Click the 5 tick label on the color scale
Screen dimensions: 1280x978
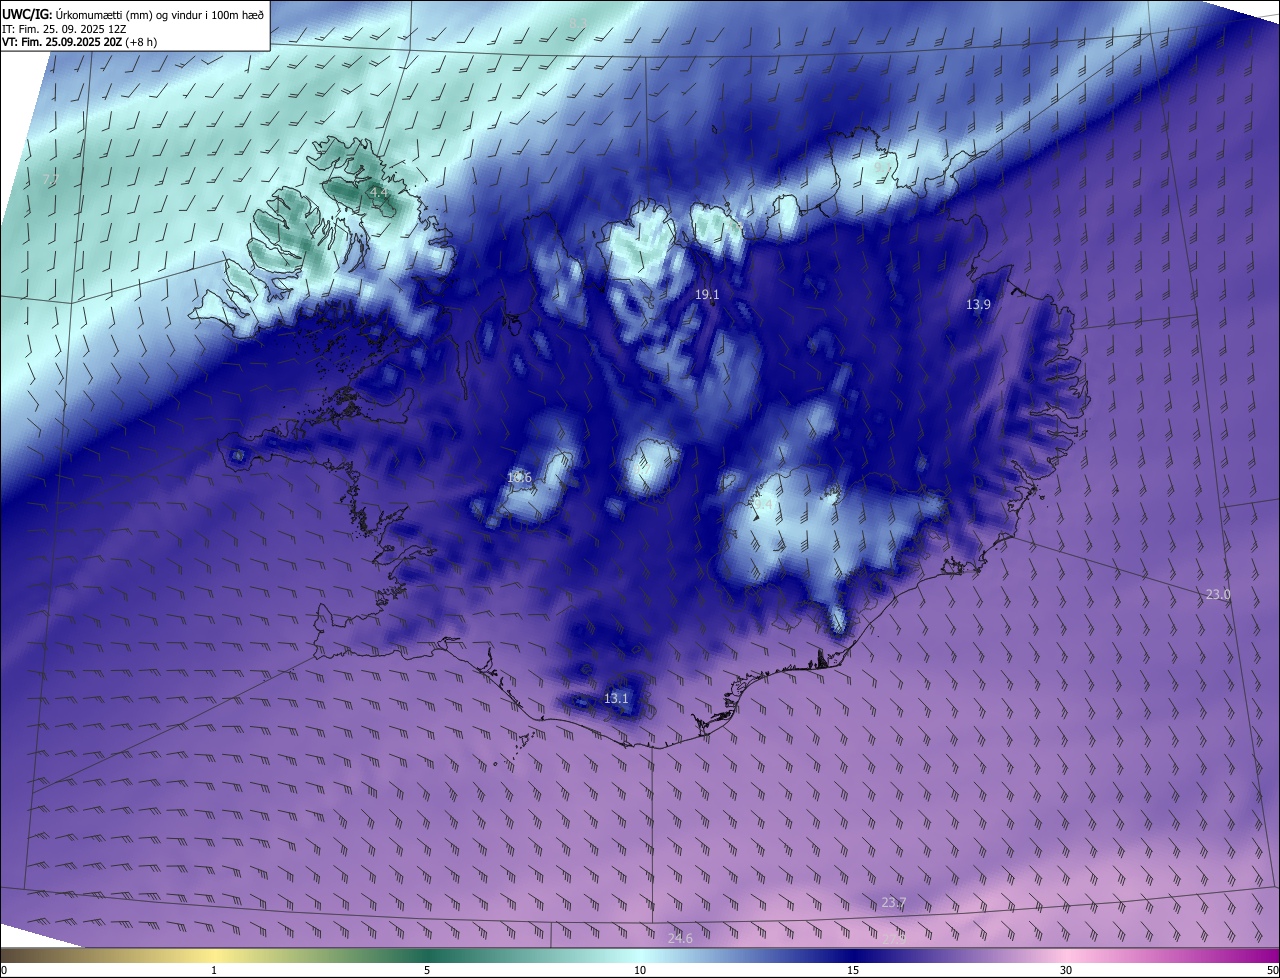click(x=427, y=970)
